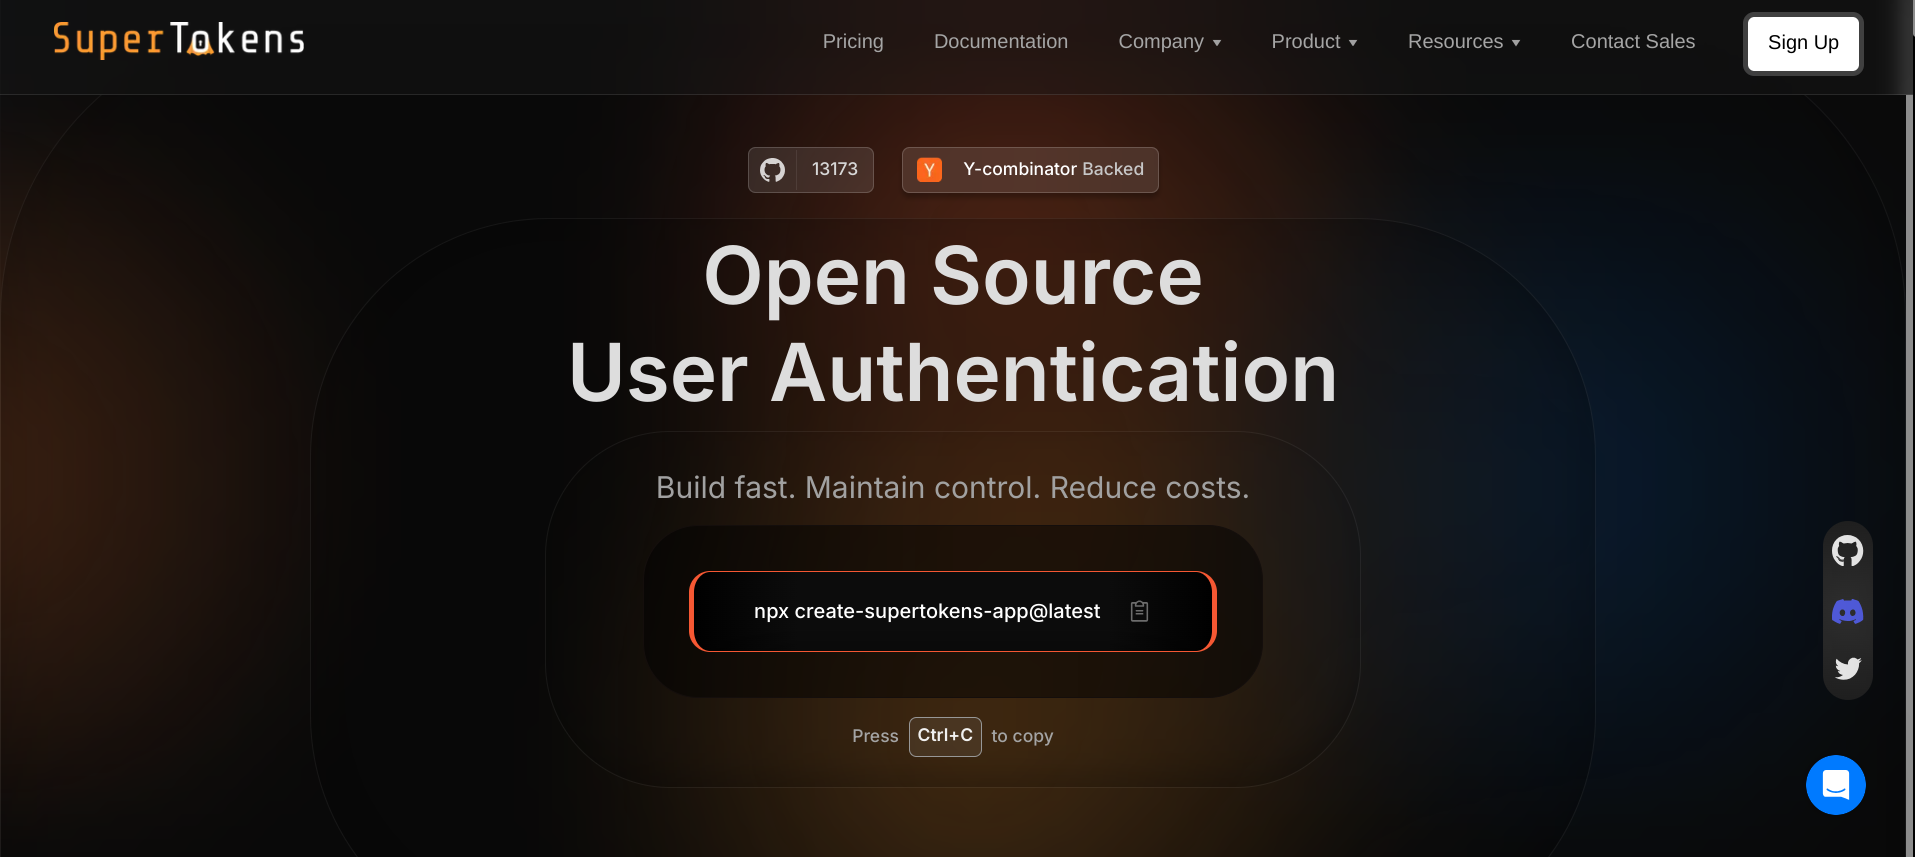Open the Documentation link
The image size is (1915, 857).
pos(1001,41)
